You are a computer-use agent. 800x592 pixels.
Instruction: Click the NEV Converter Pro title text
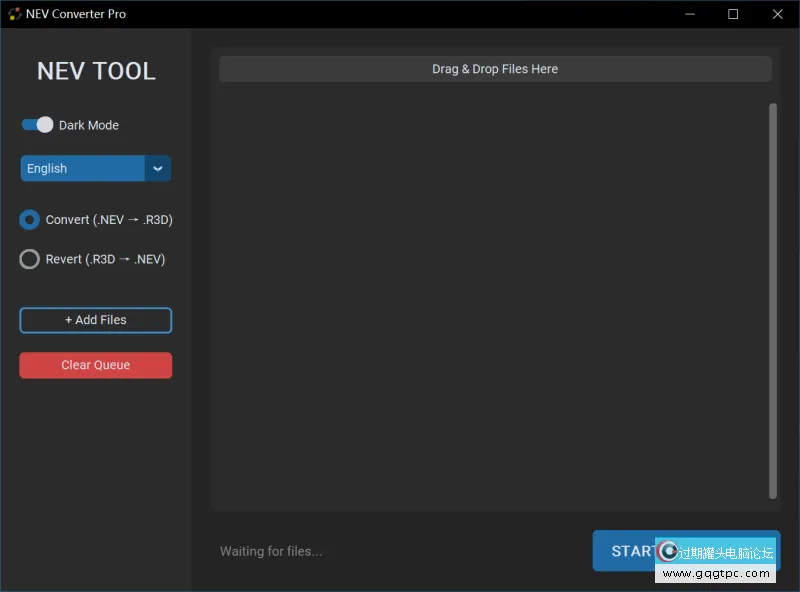point(76,14)
